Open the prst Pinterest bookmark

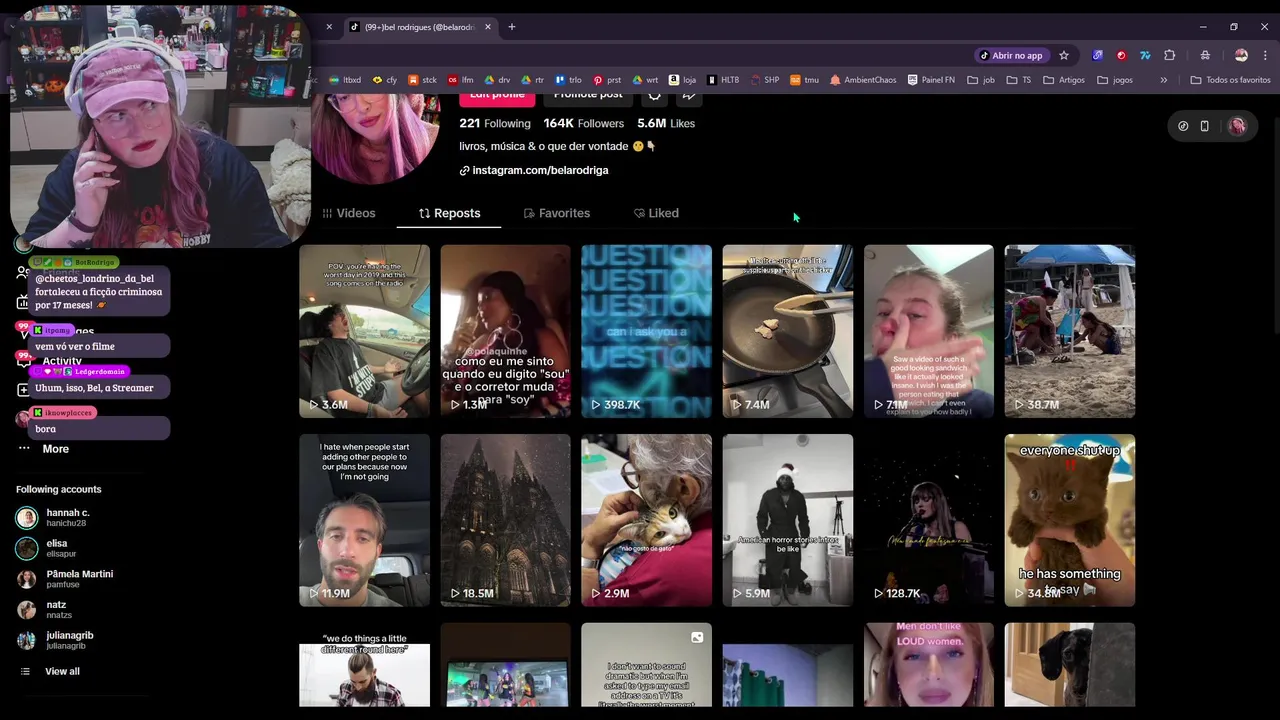[607, 80]
